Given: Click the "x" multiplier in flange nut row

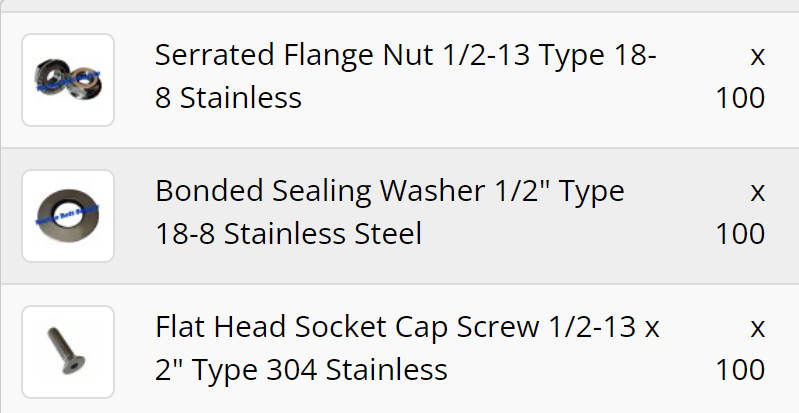Looking at the screenshot, I should tap(757, 55).
